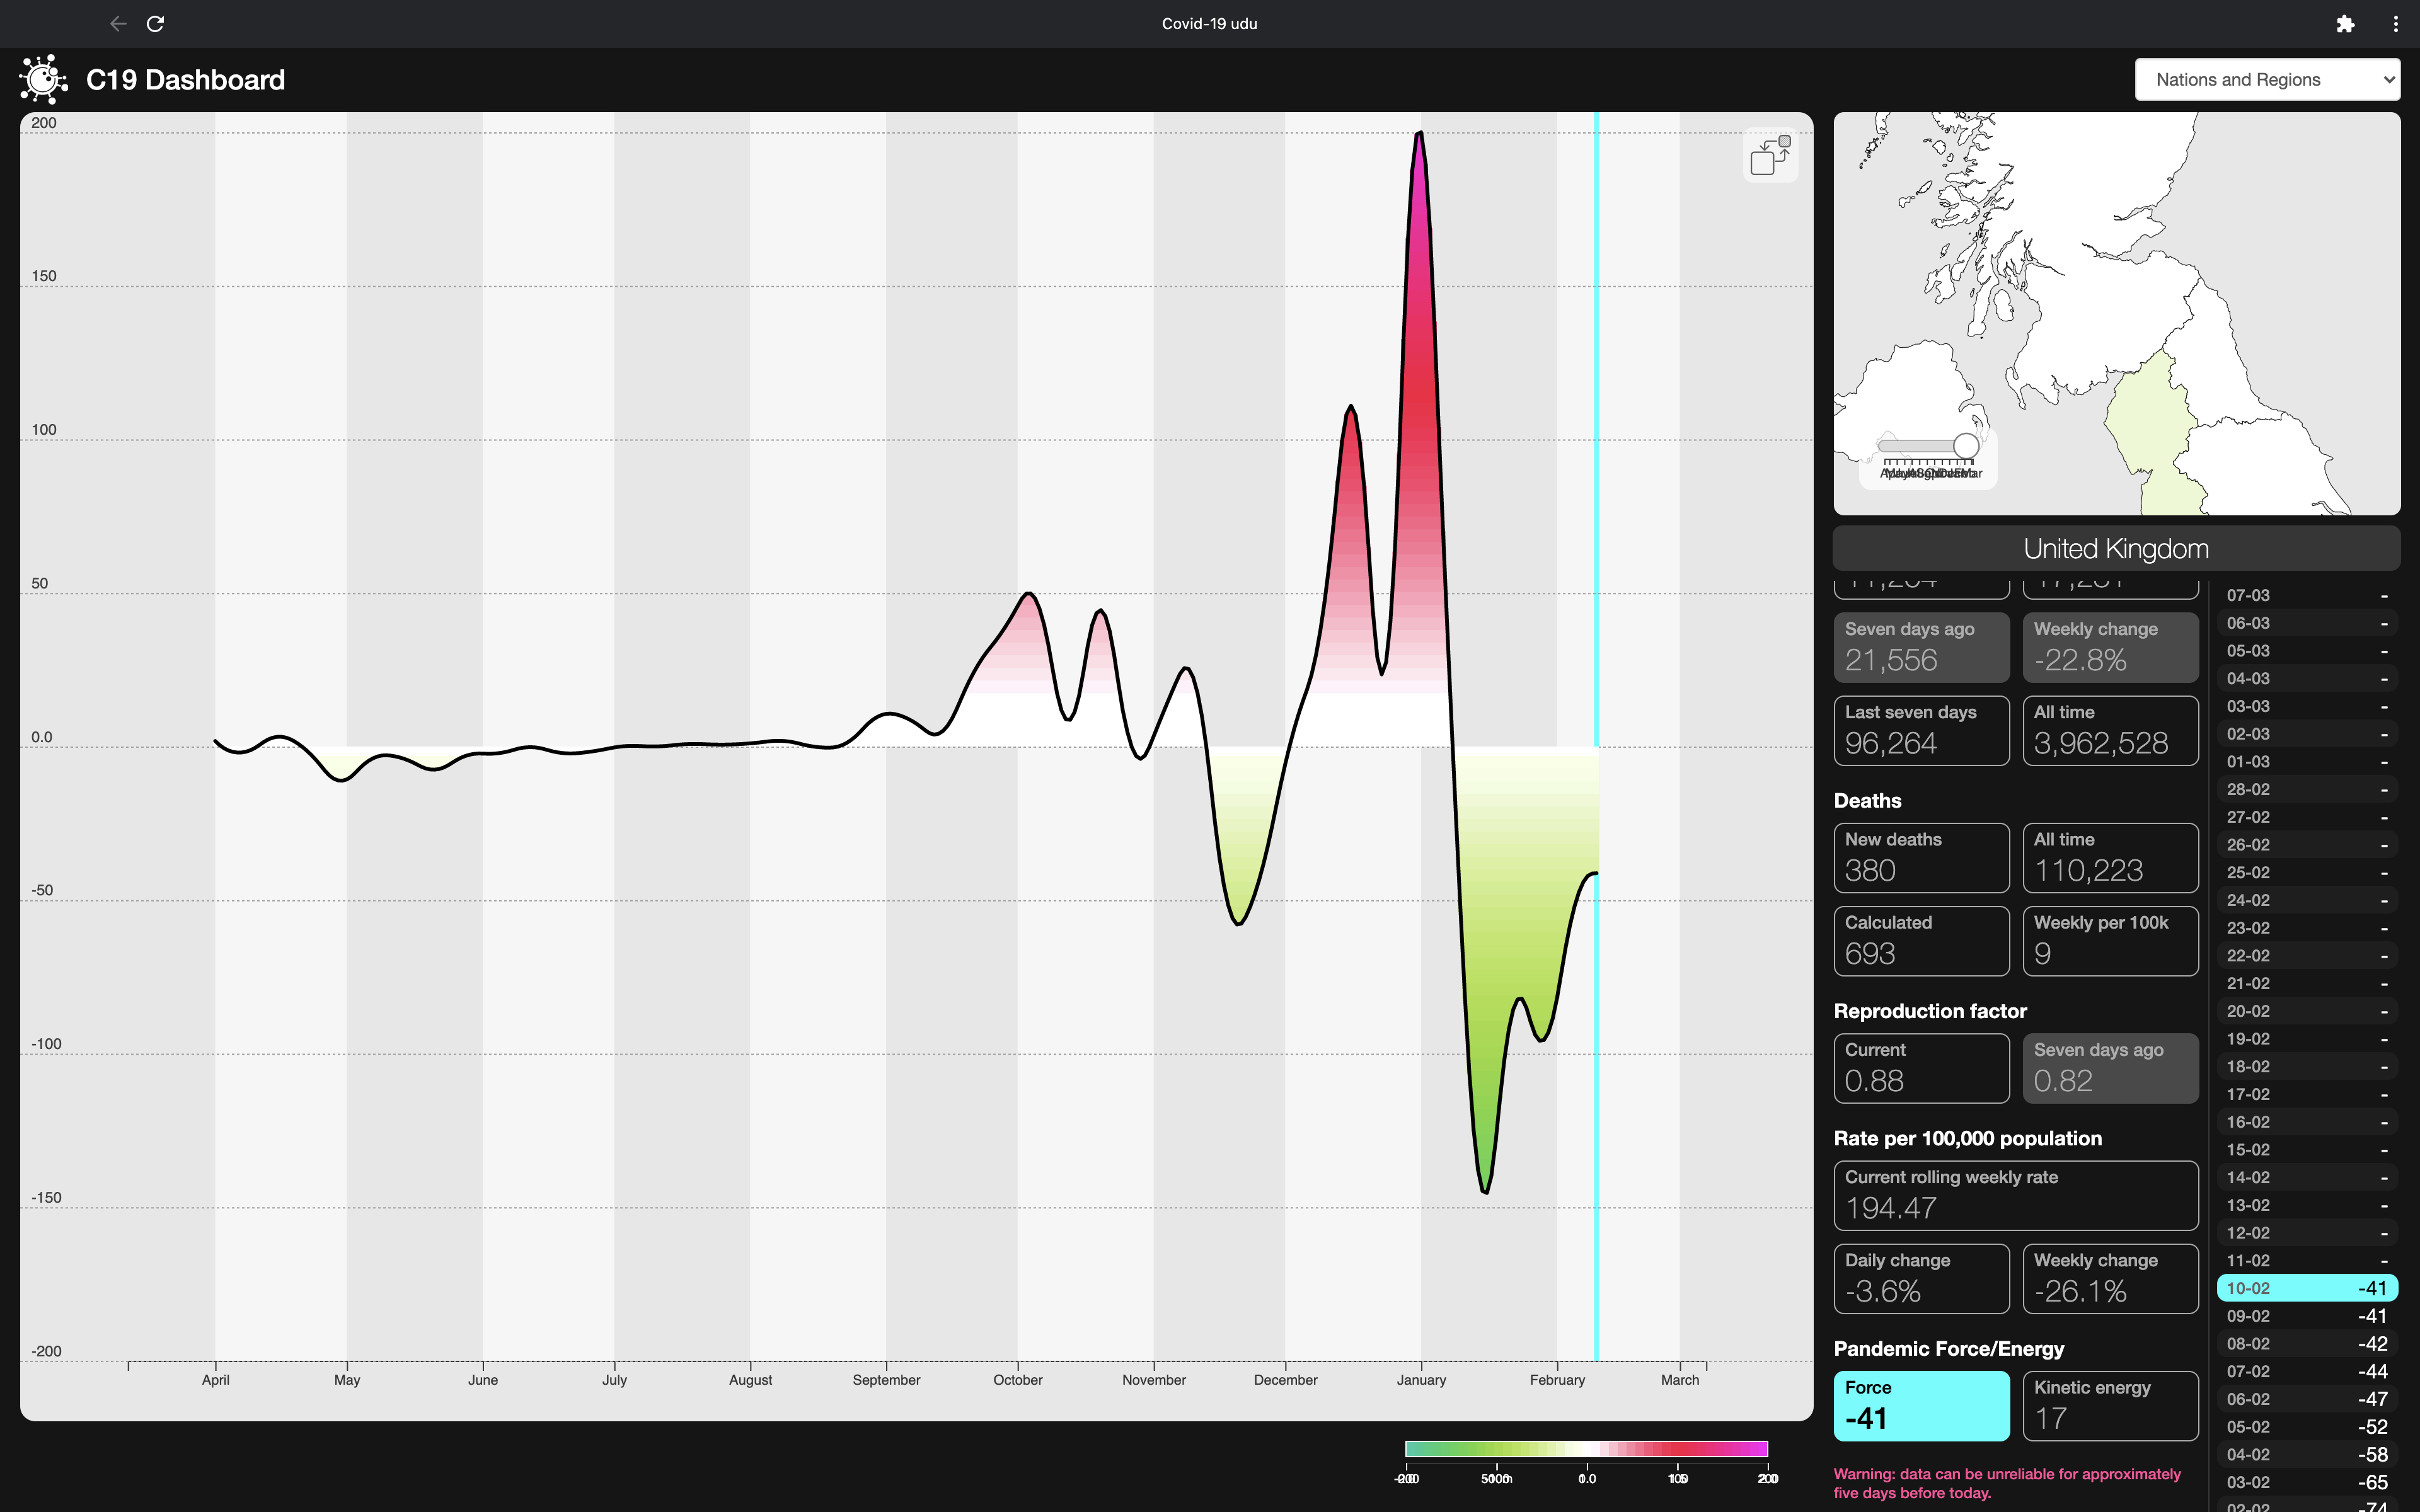Select the cases All time 3,962,528 card

coord(2110,731)
